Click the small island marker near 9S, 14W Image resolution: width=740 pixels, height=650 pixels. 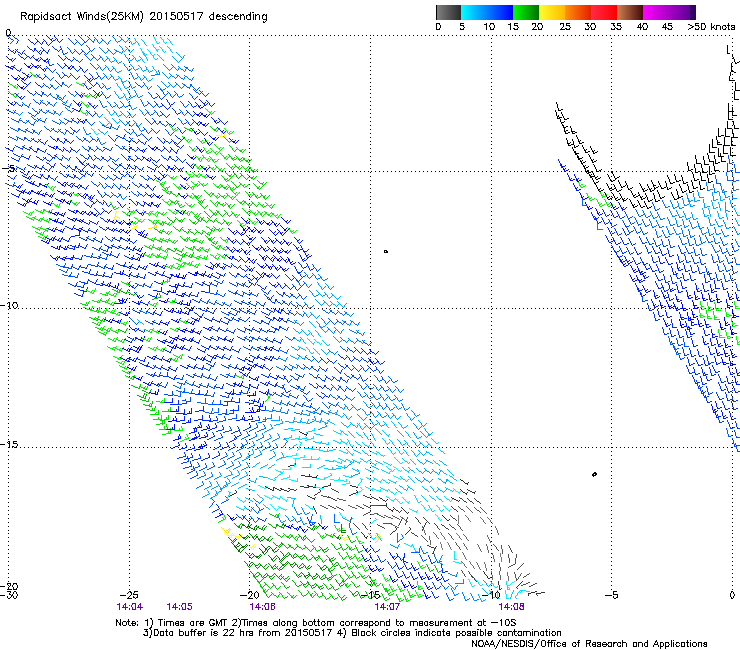386,252
